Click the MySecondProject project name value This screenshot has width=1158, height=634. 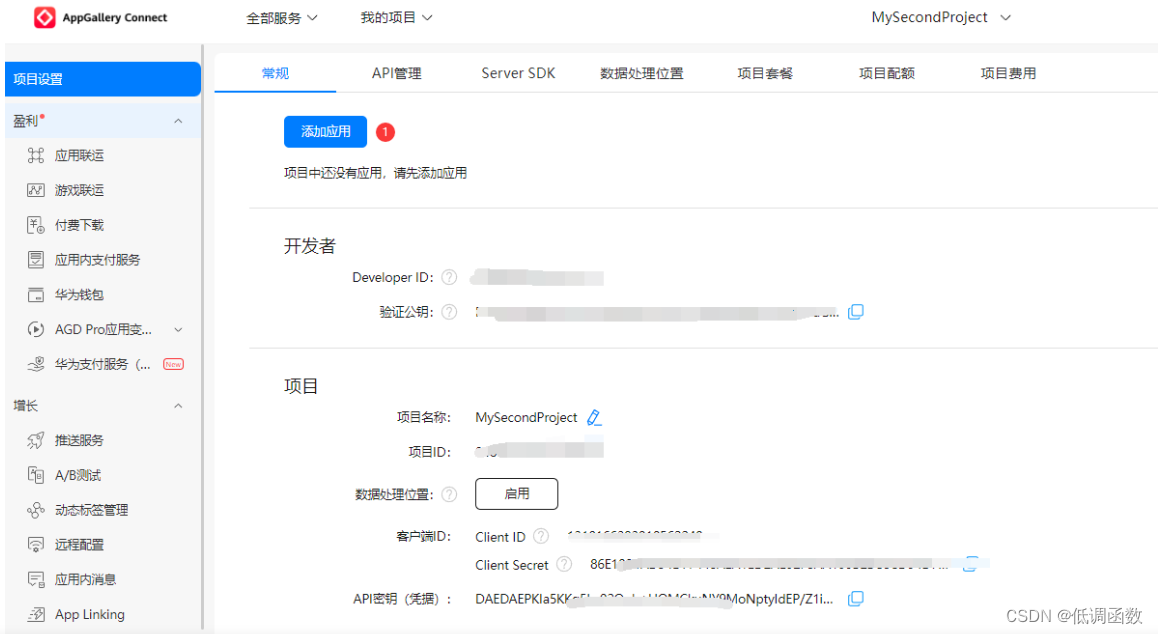526,417
